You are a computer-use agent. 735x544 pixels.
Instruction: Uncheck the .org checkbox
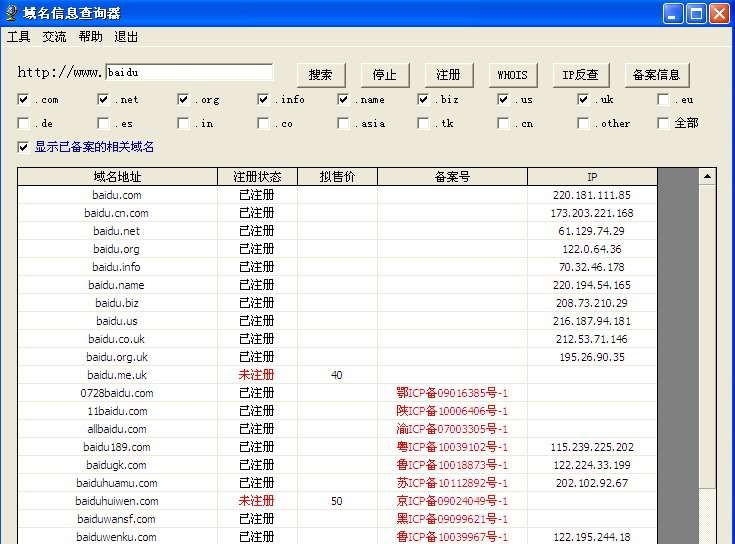tap(183, 99)
